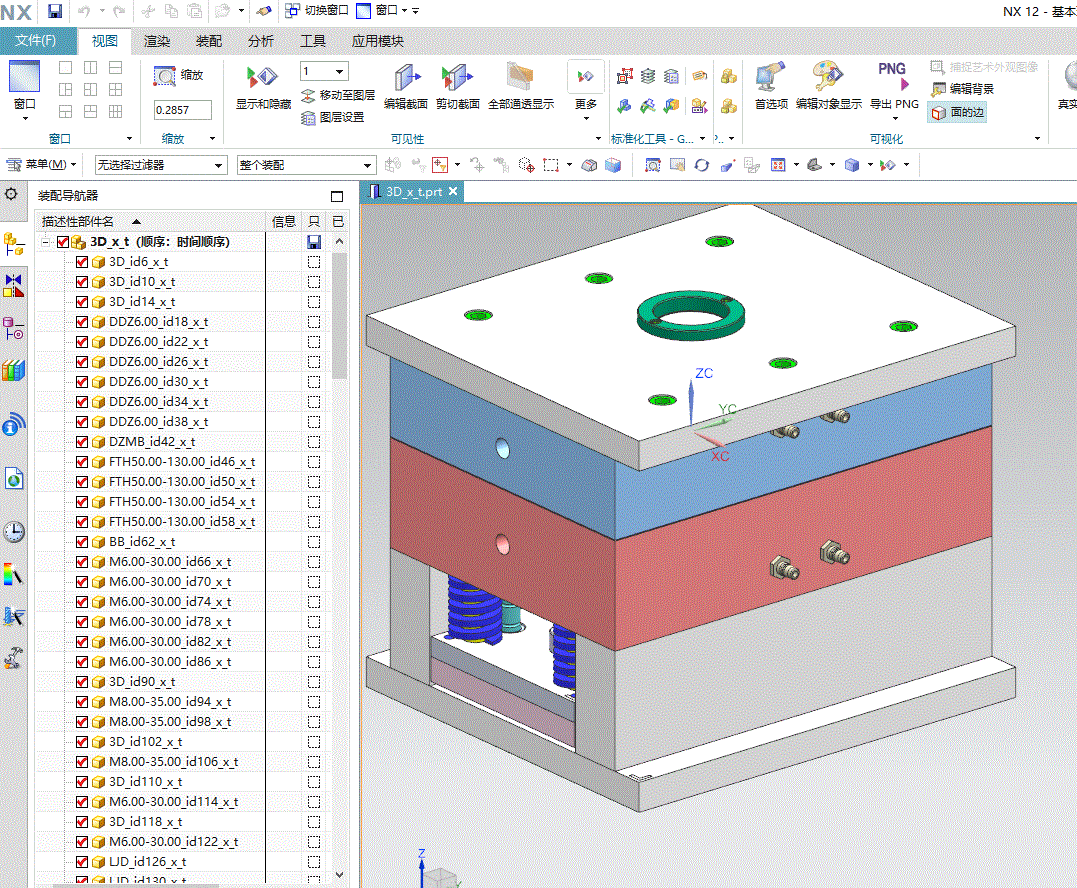Screen dimensions: 1077x888
Task: Expand the Zoom group dropdown arrow
Action: tap(212, 139)
